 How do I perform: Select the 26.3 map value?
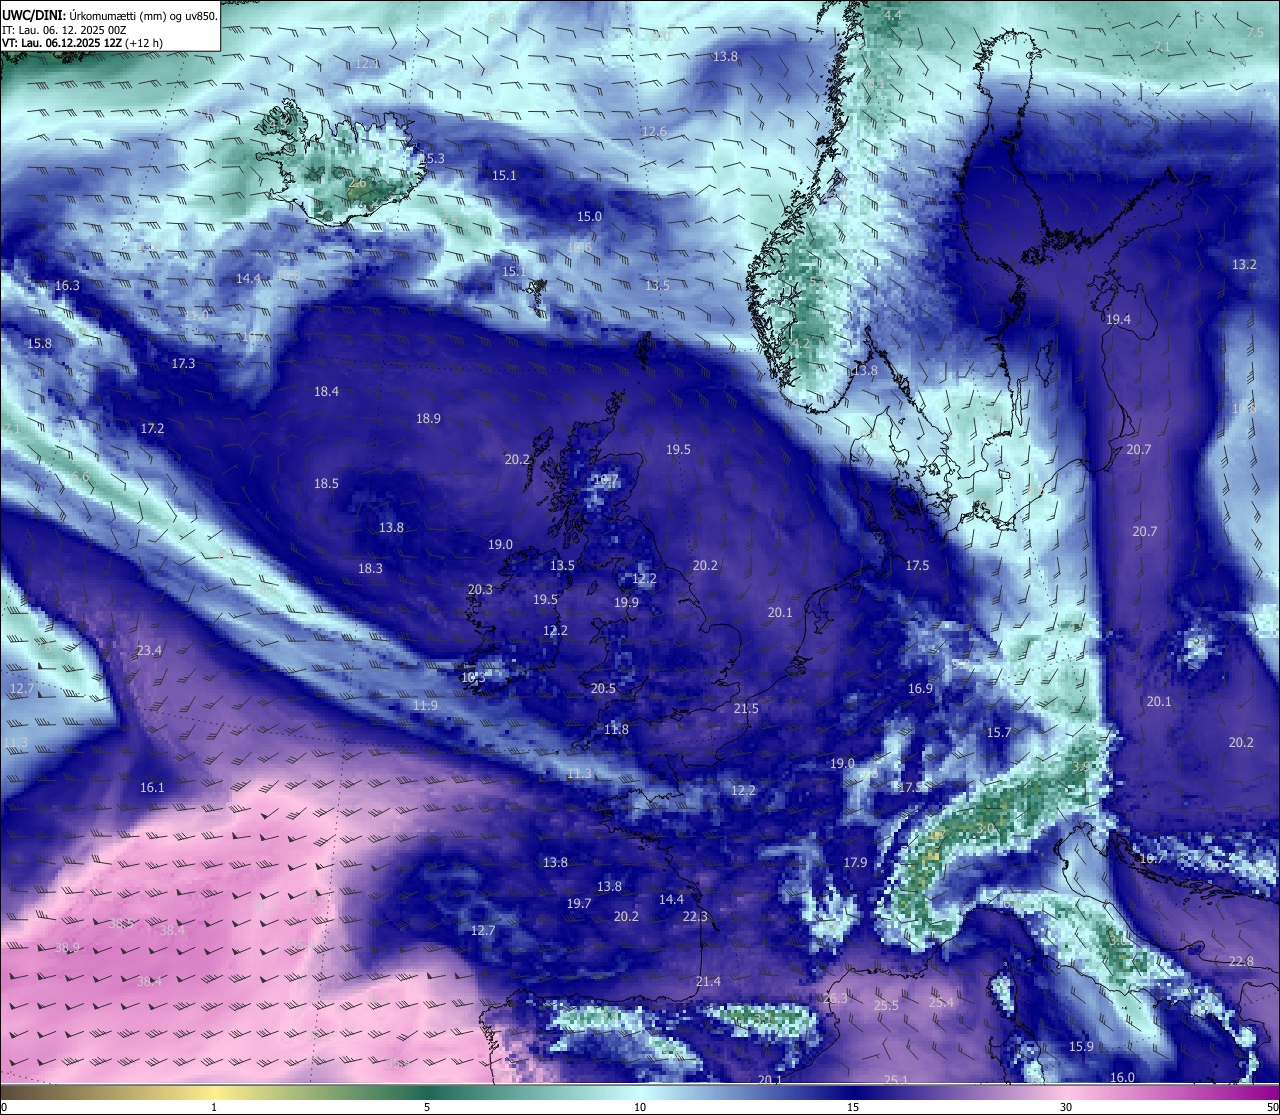pos(835,998)
